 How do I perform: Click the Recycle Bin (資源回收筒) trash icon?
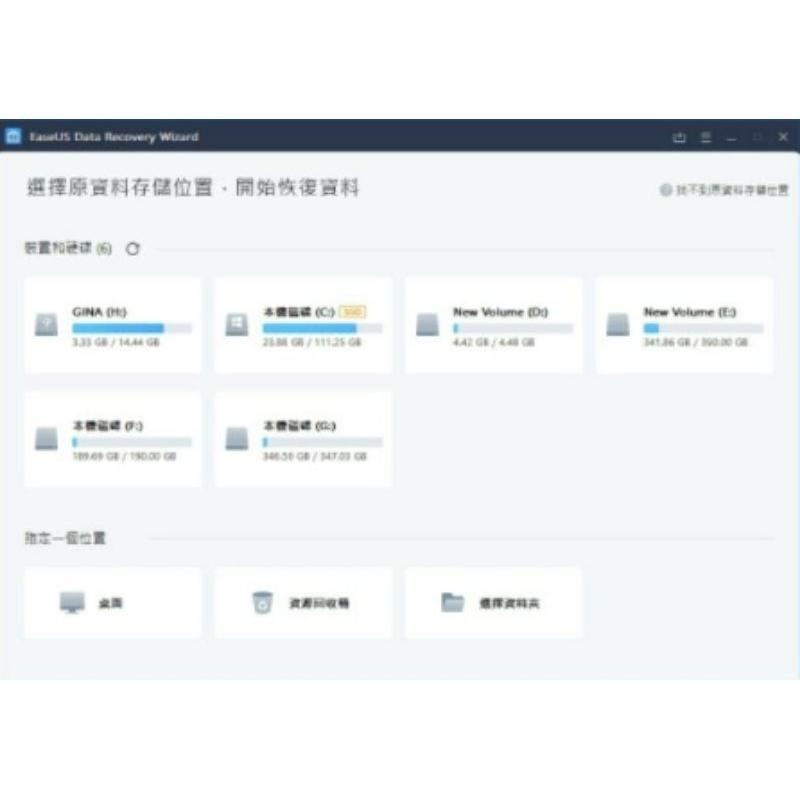coord(263,601)
